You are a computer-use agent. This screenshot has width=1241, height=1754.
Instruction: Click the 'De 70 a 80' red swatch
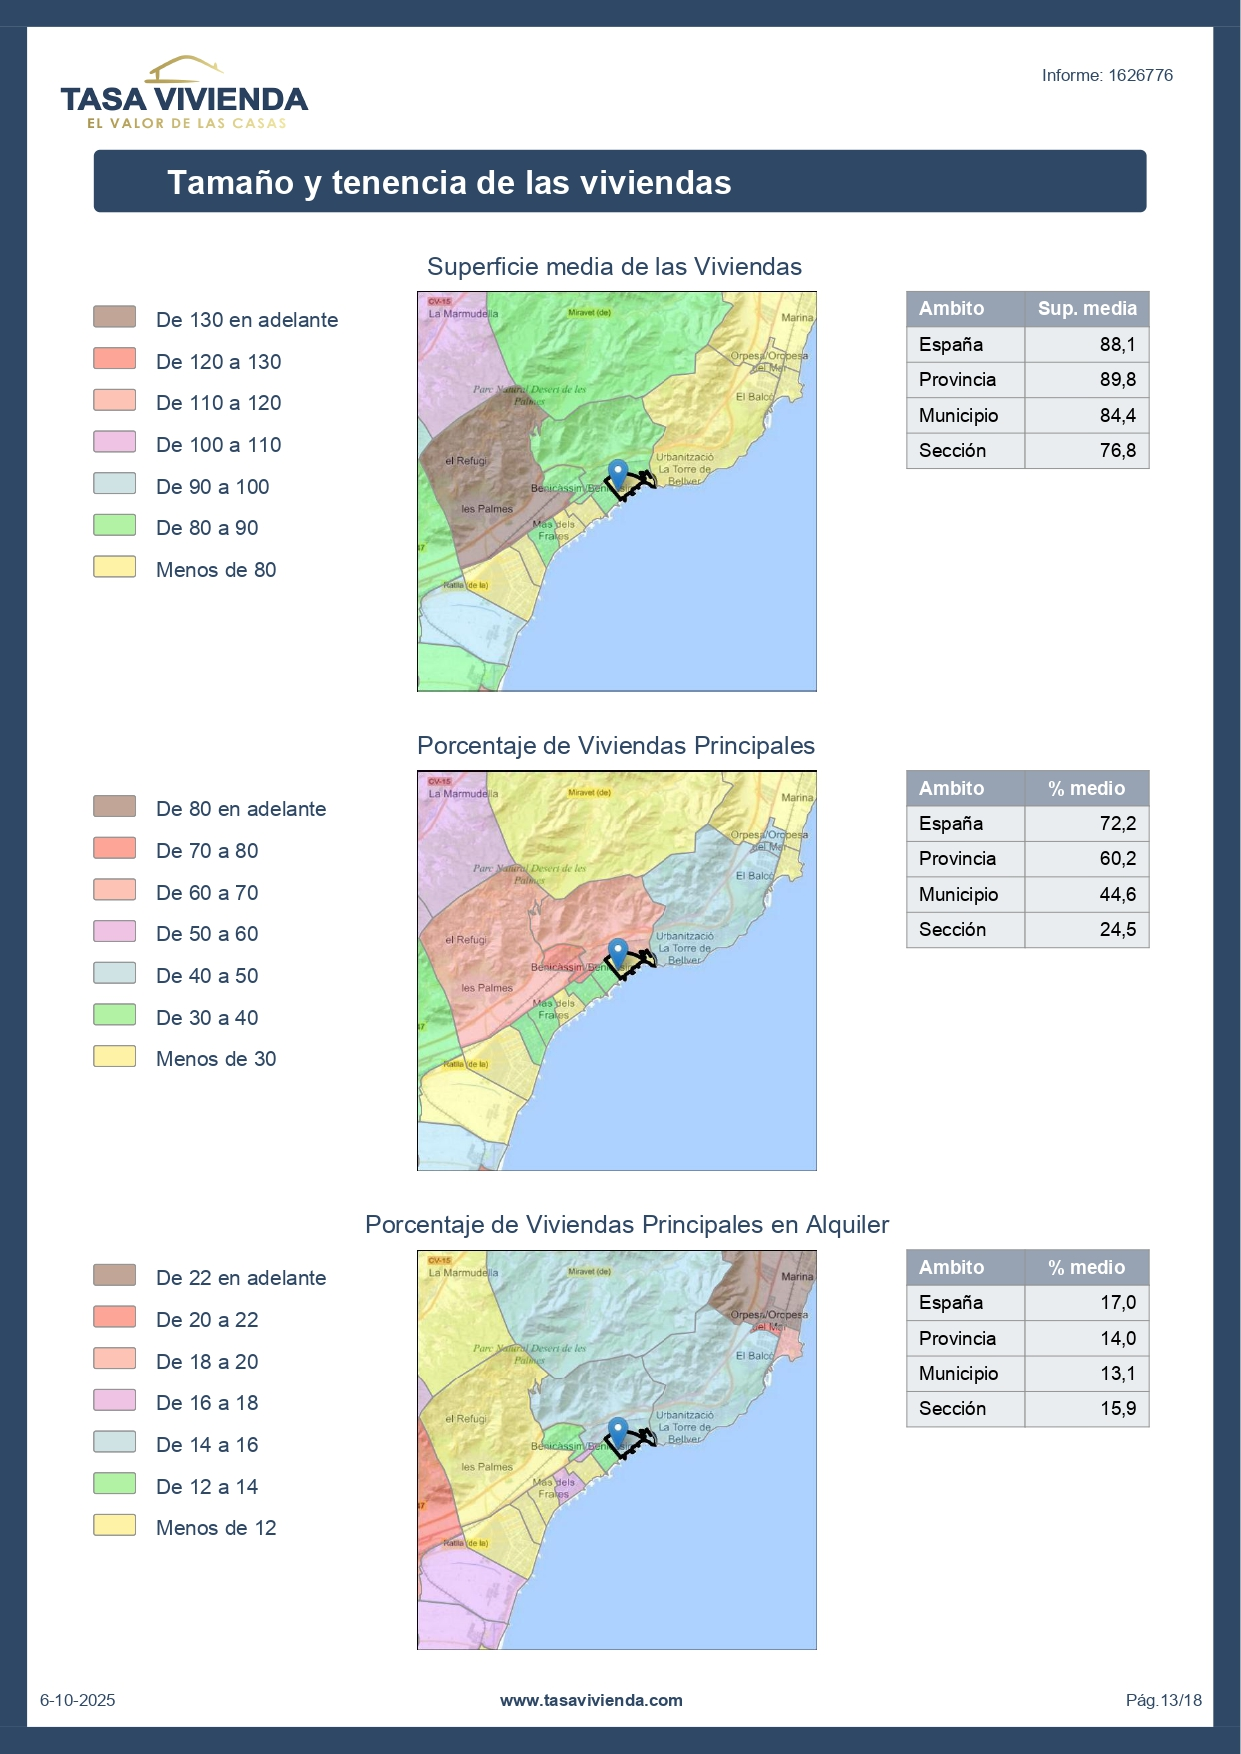click(x=114, y=849)
